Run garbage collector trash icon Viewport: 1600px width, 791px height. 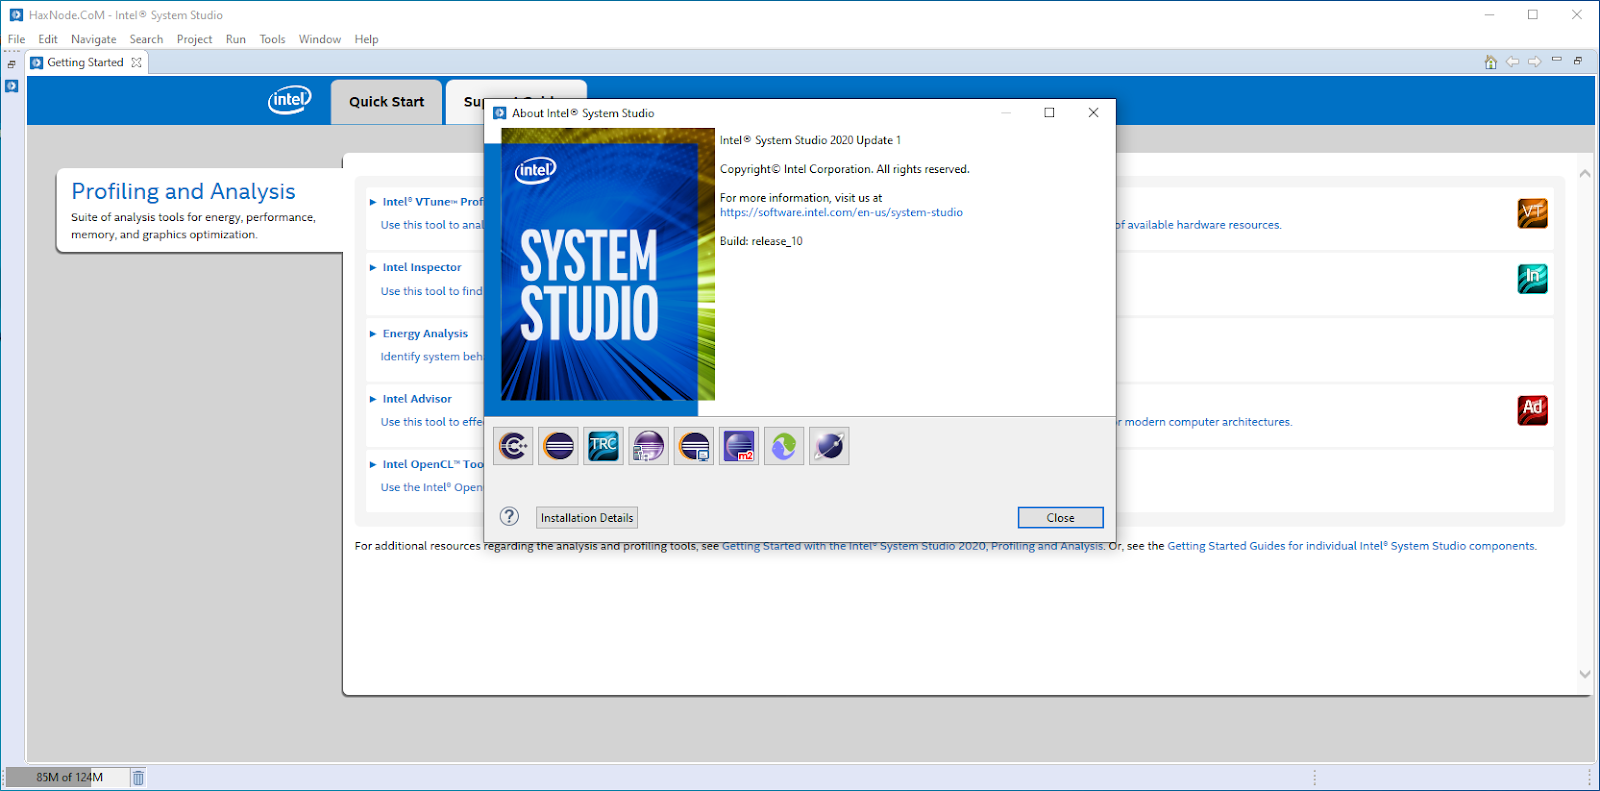click(139, 777)
